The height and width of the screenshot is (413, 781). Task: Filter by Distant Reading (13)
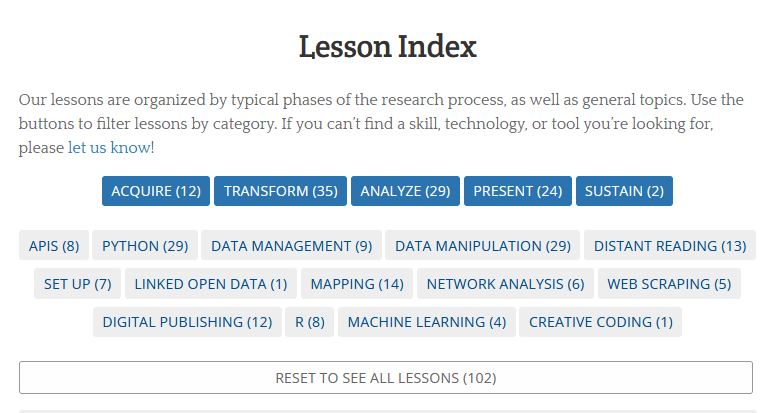click(670, 246)
